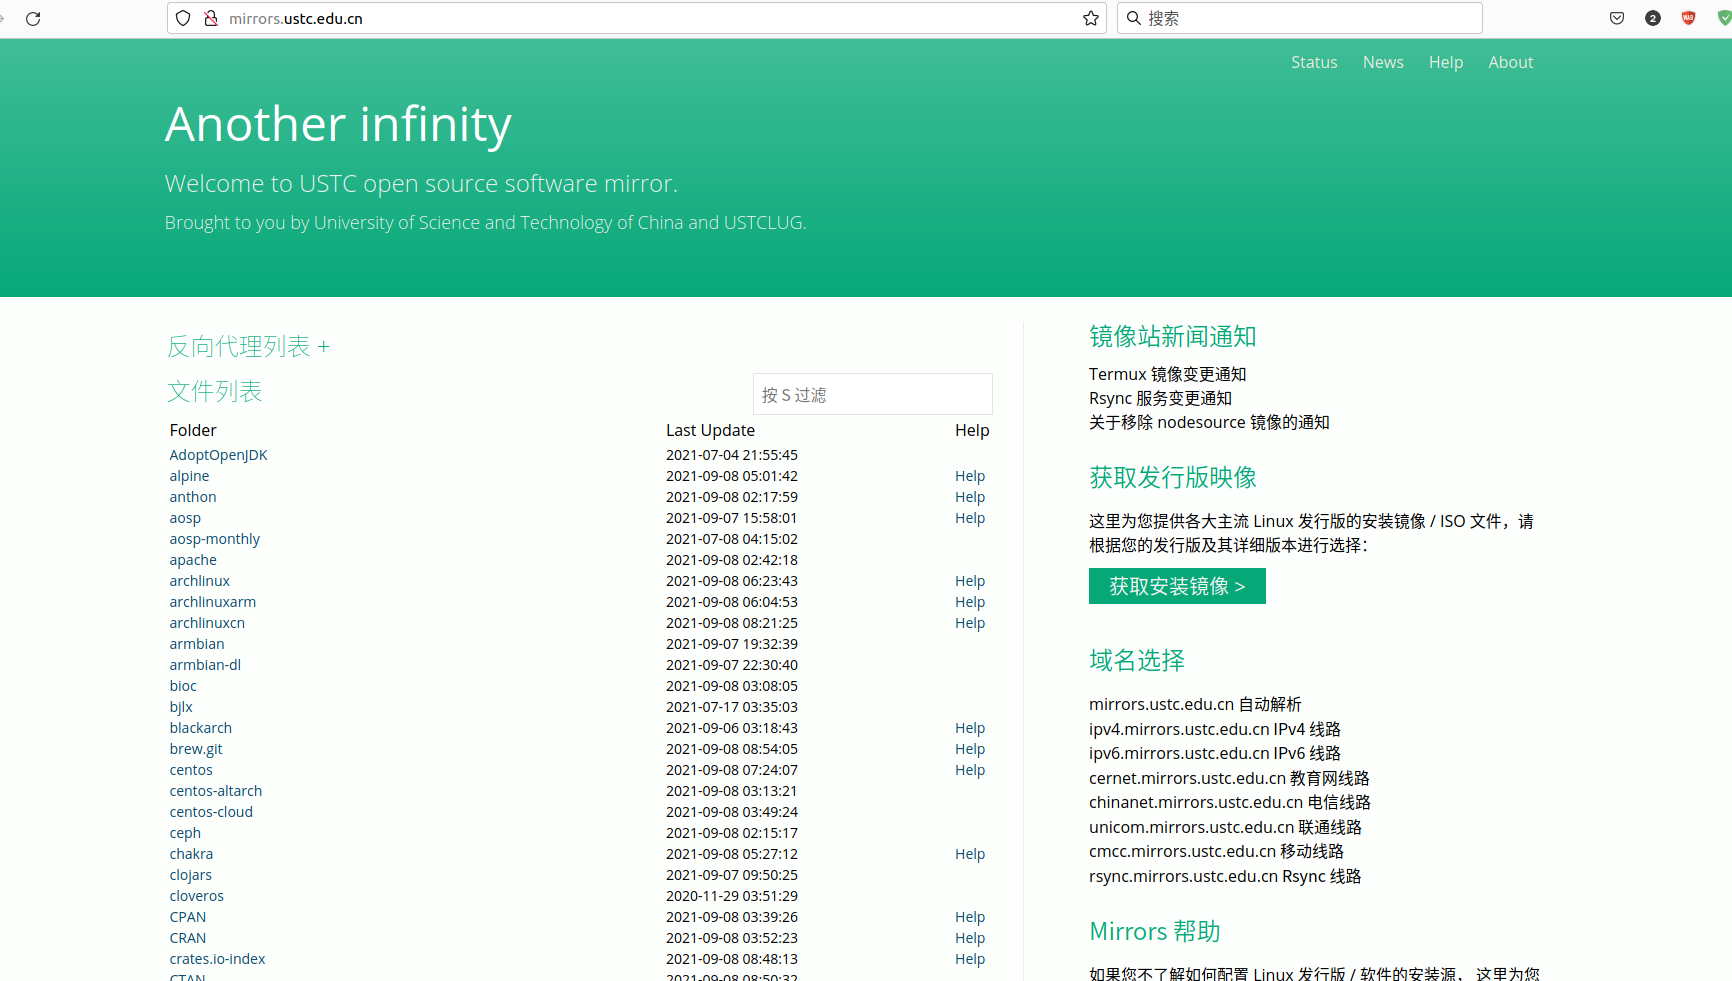1732x981 pixels.
Task: Open the brew.git folder
Action: pos(196,749)
